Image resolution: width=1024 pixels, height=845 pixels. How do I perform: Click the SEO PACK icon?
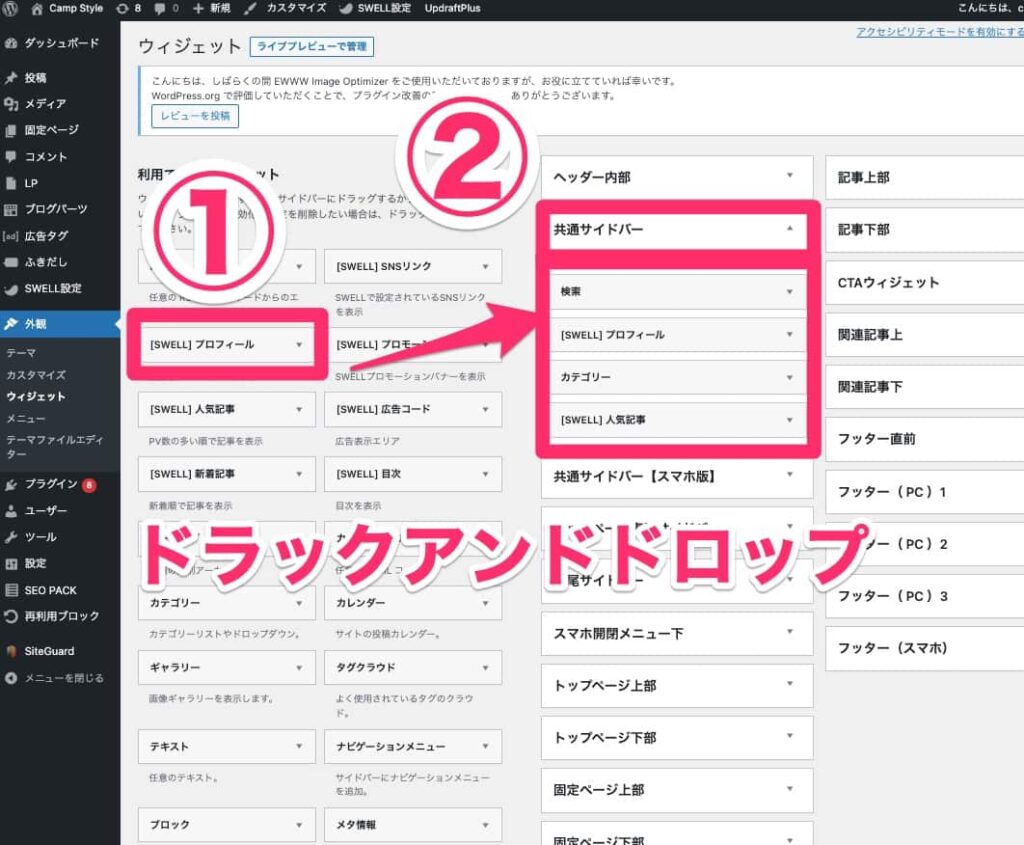pos(11,590)
